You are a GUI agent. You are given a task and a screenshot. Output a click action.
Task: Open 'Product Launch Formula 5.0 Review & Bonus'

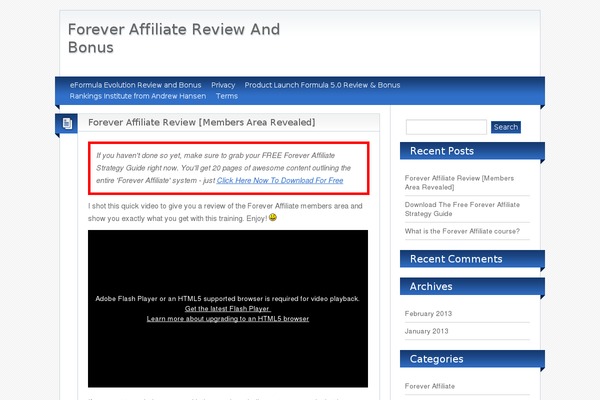[322, 85]
